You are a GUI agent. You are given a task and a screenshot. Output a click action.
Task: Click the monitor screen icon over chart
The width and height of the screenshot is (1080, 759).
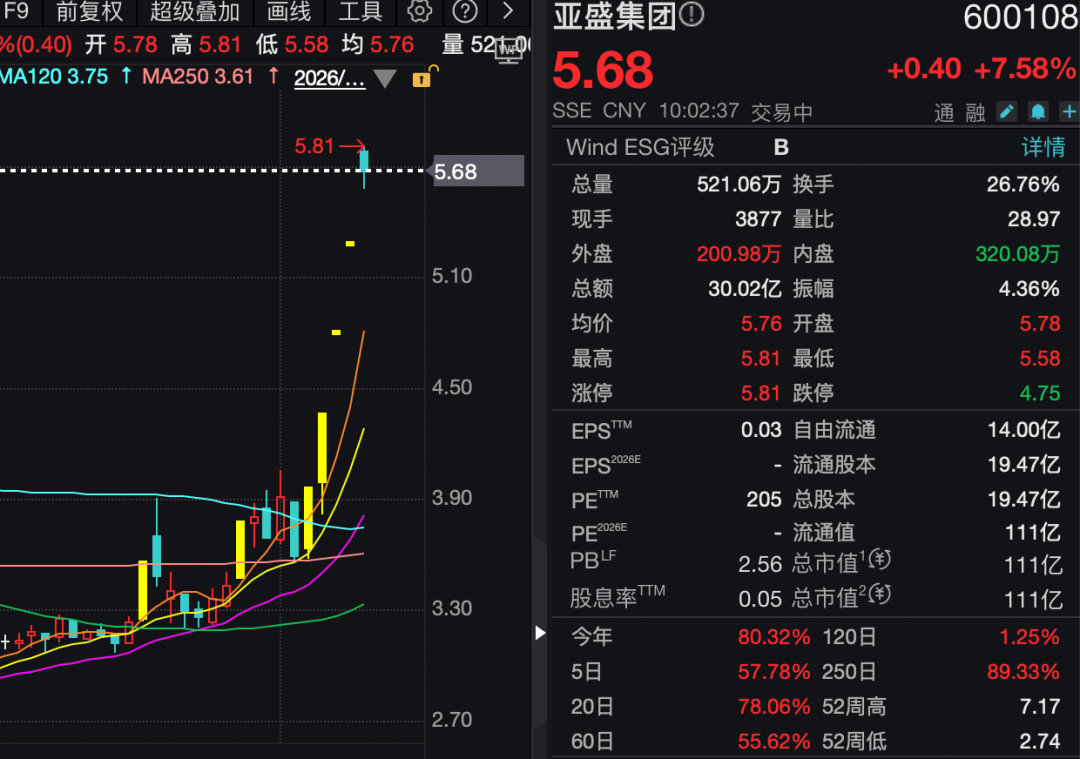[508, 52]
